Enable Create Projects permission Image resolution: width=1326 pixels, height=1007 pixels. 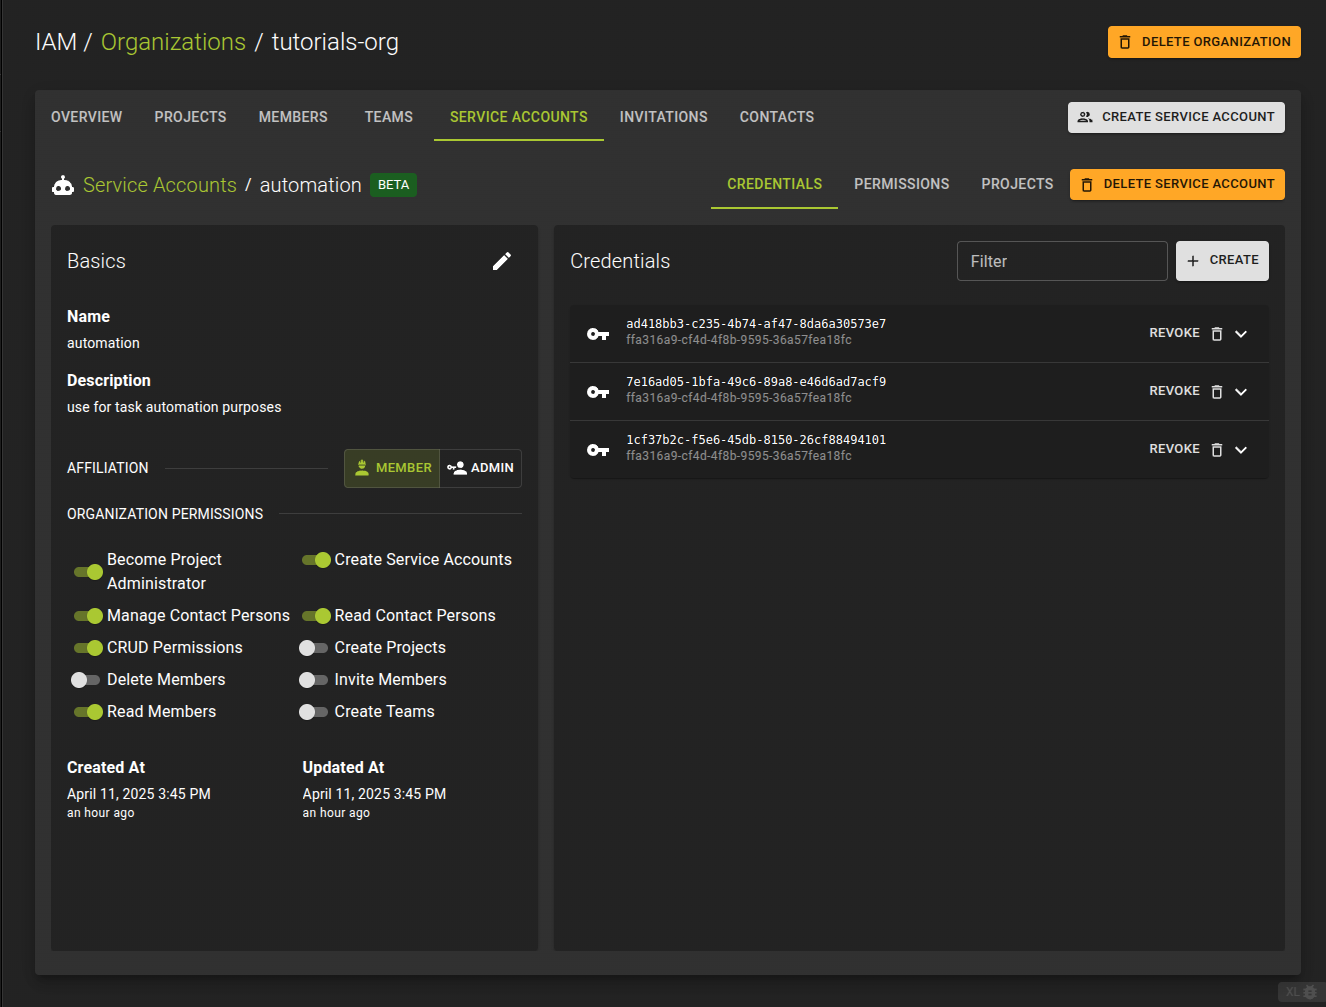314,648
